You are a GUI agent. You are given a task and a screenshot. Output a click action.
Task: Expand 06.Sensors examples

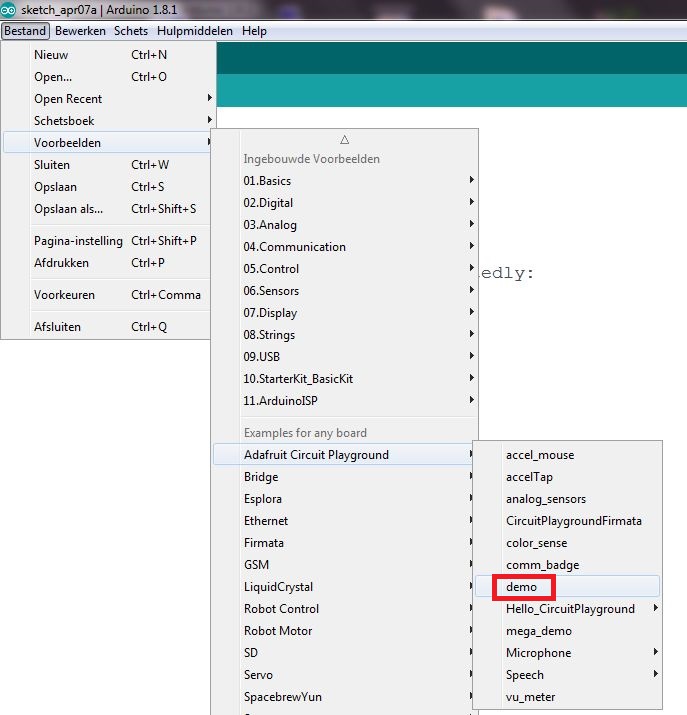(345, 290)
